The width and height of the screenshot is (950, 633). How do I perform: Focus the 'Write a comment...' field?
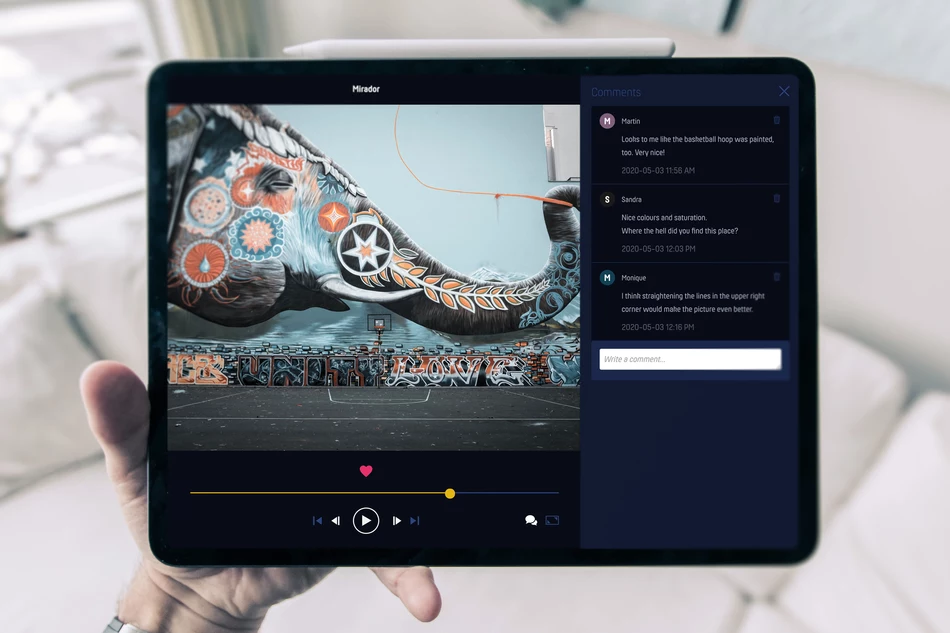690,359
